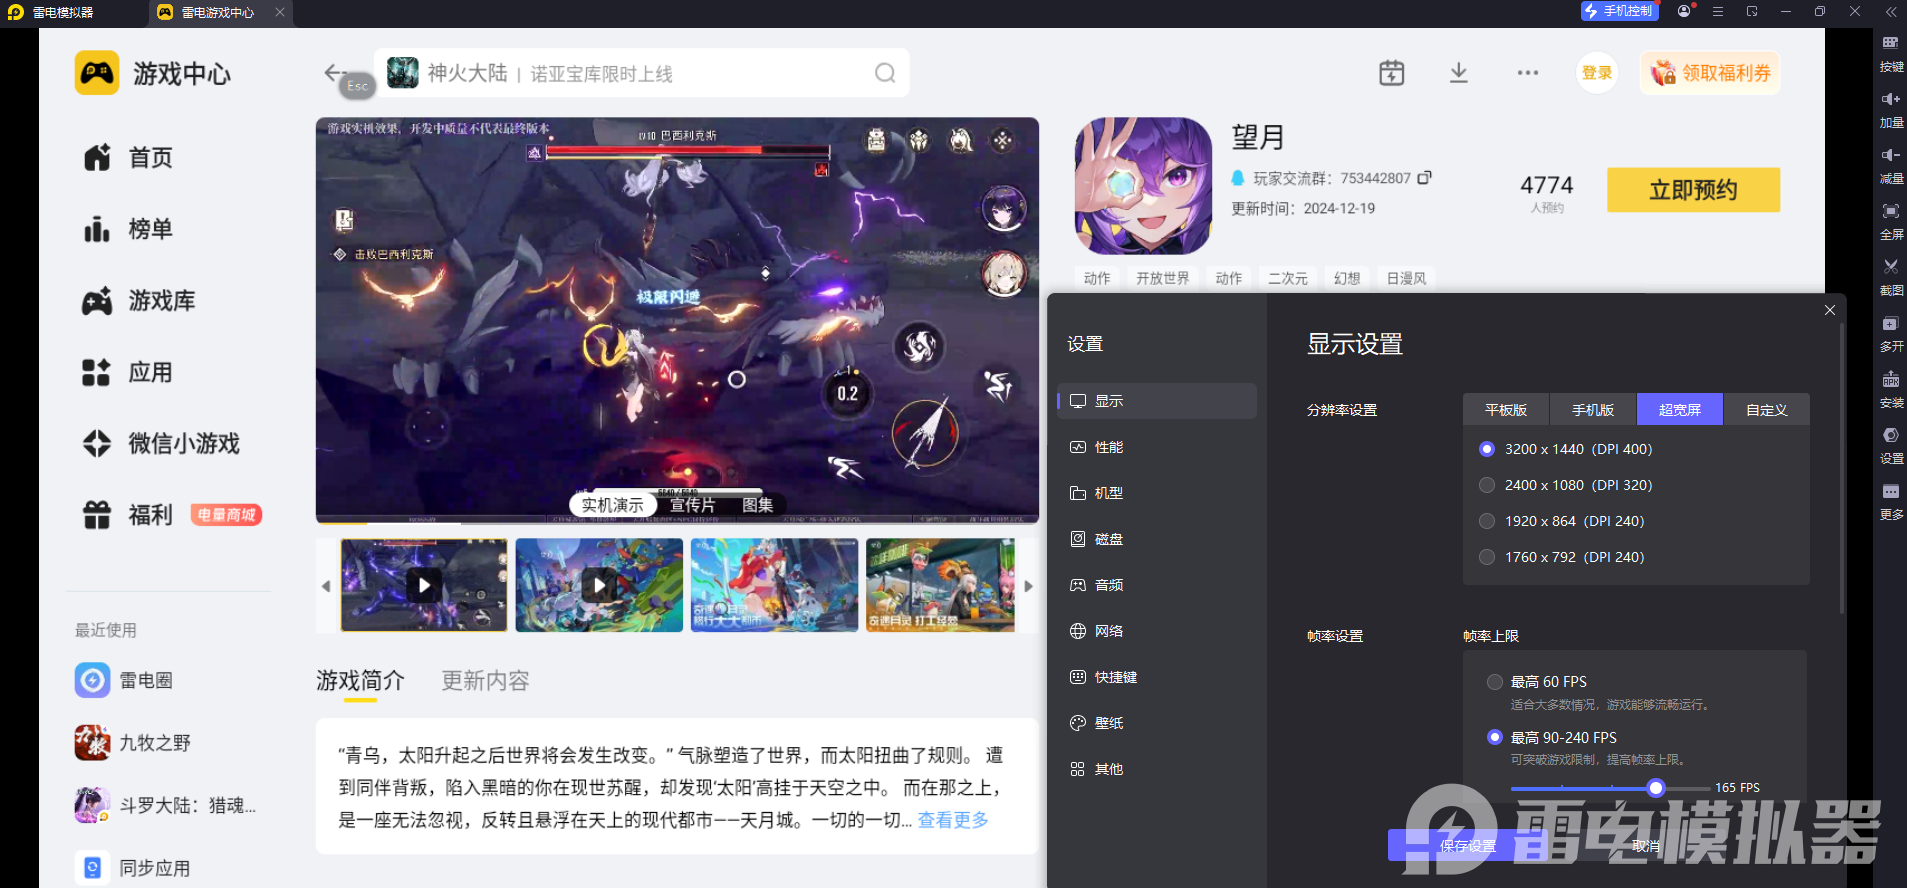Open 性能 performance settings
The height and width of the screenshot is (888, 1907).
[1157, 447]
